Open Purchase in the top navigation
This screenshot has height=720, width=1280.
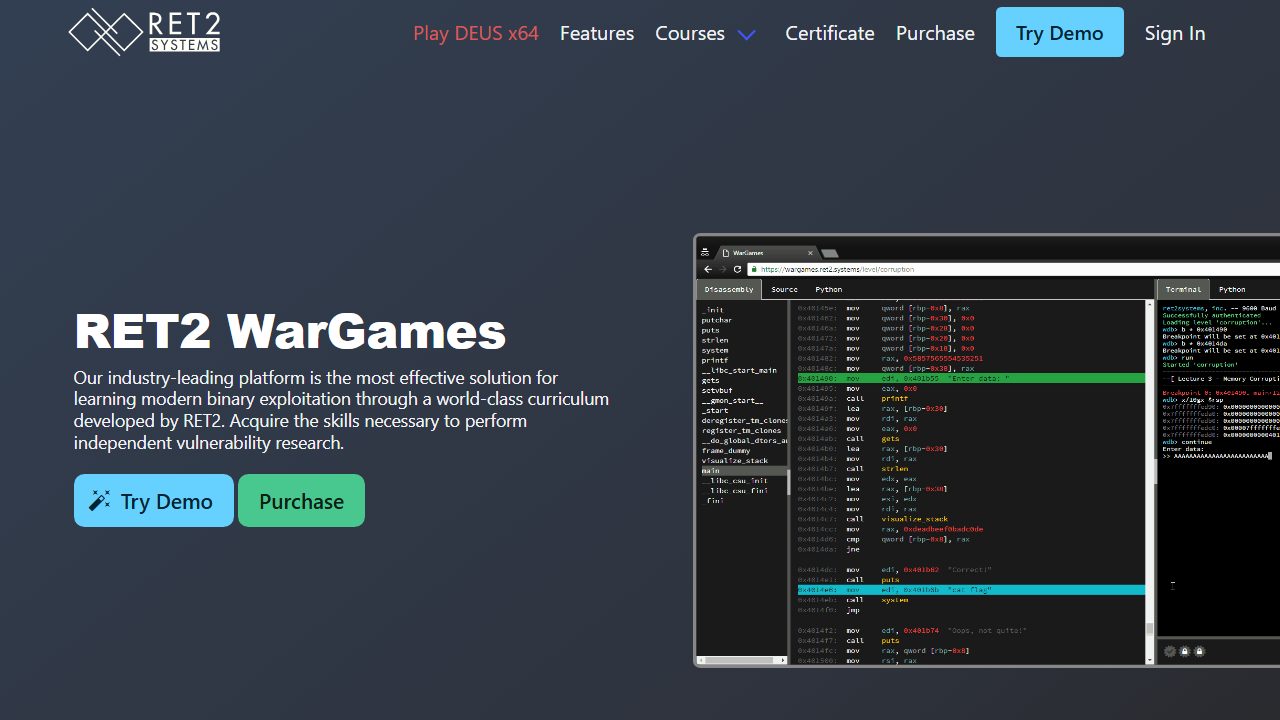(x=935, y=33)
